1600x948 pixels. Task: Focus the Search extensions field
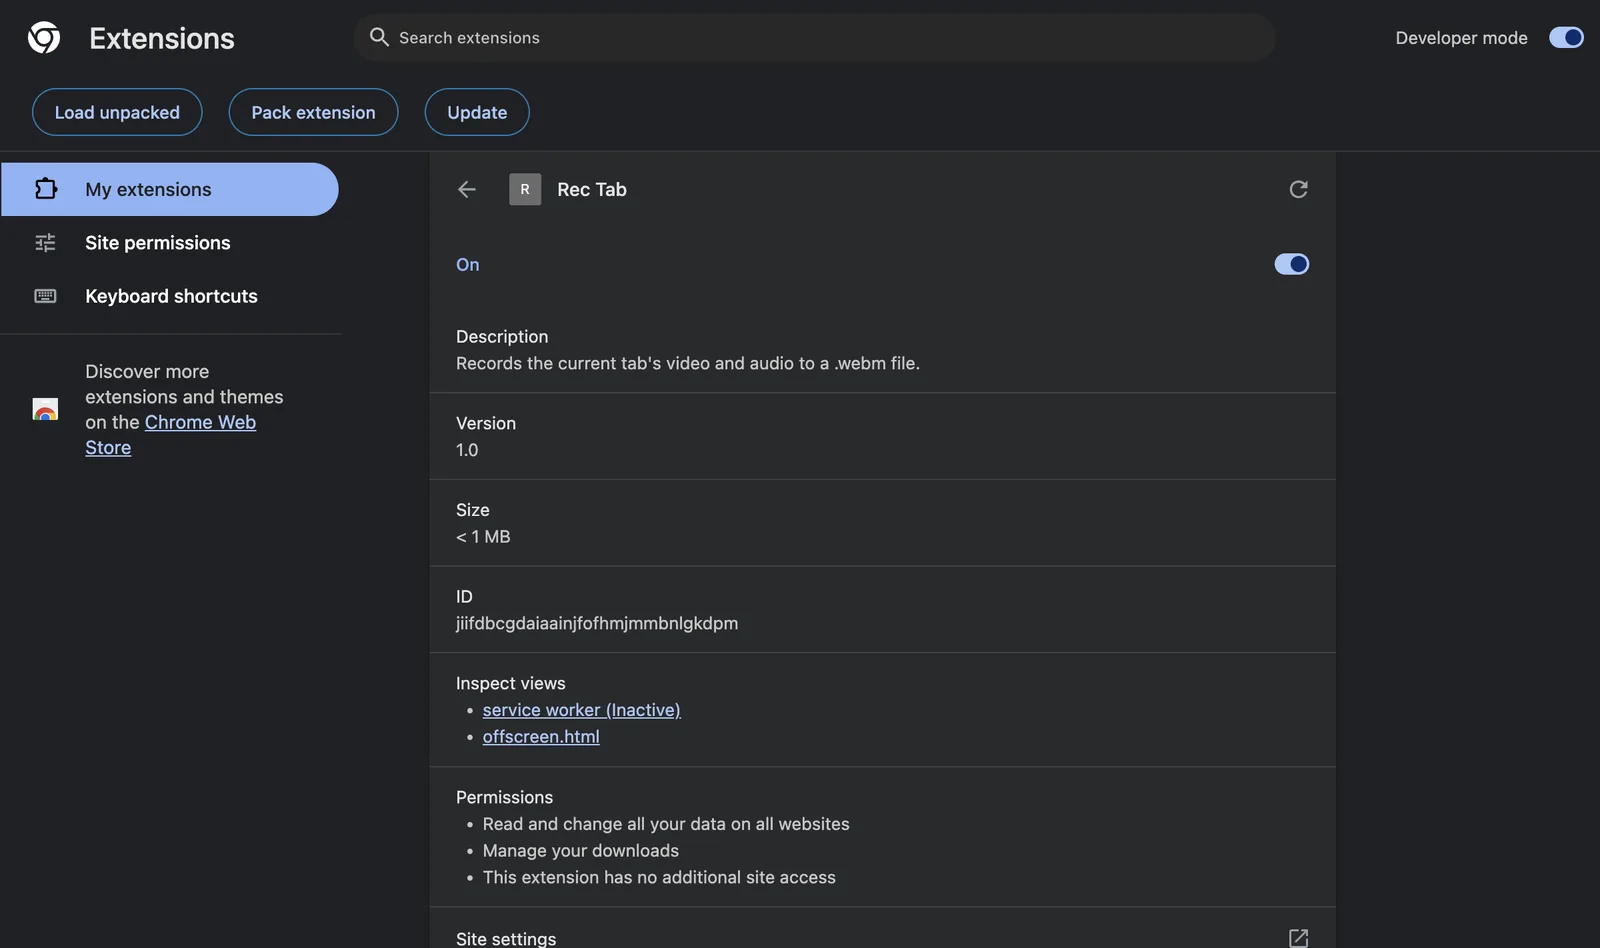point(815,37)
